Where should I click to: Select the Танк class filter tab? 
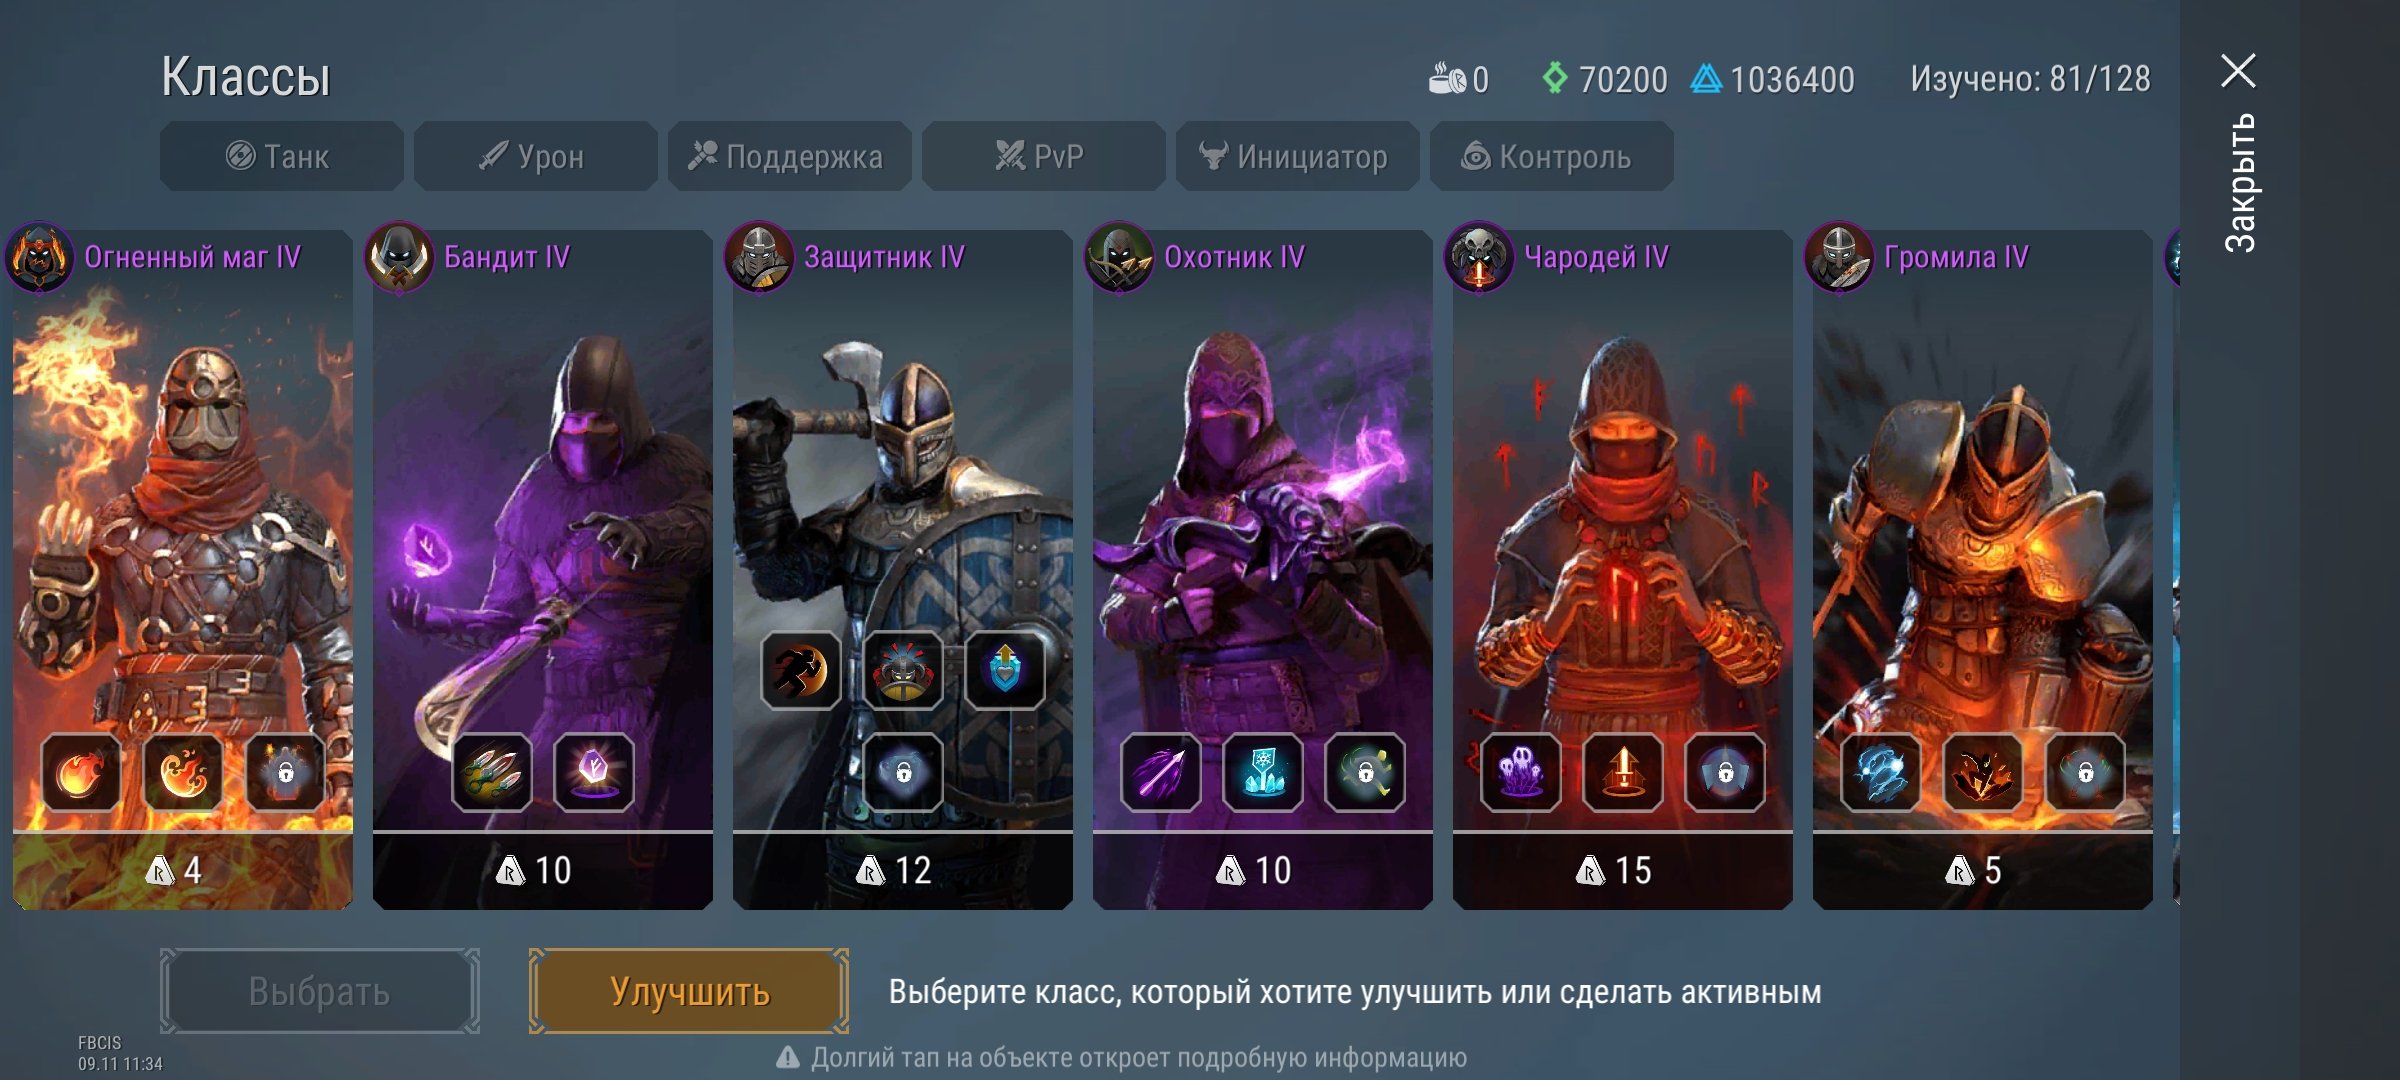[281, 157]
